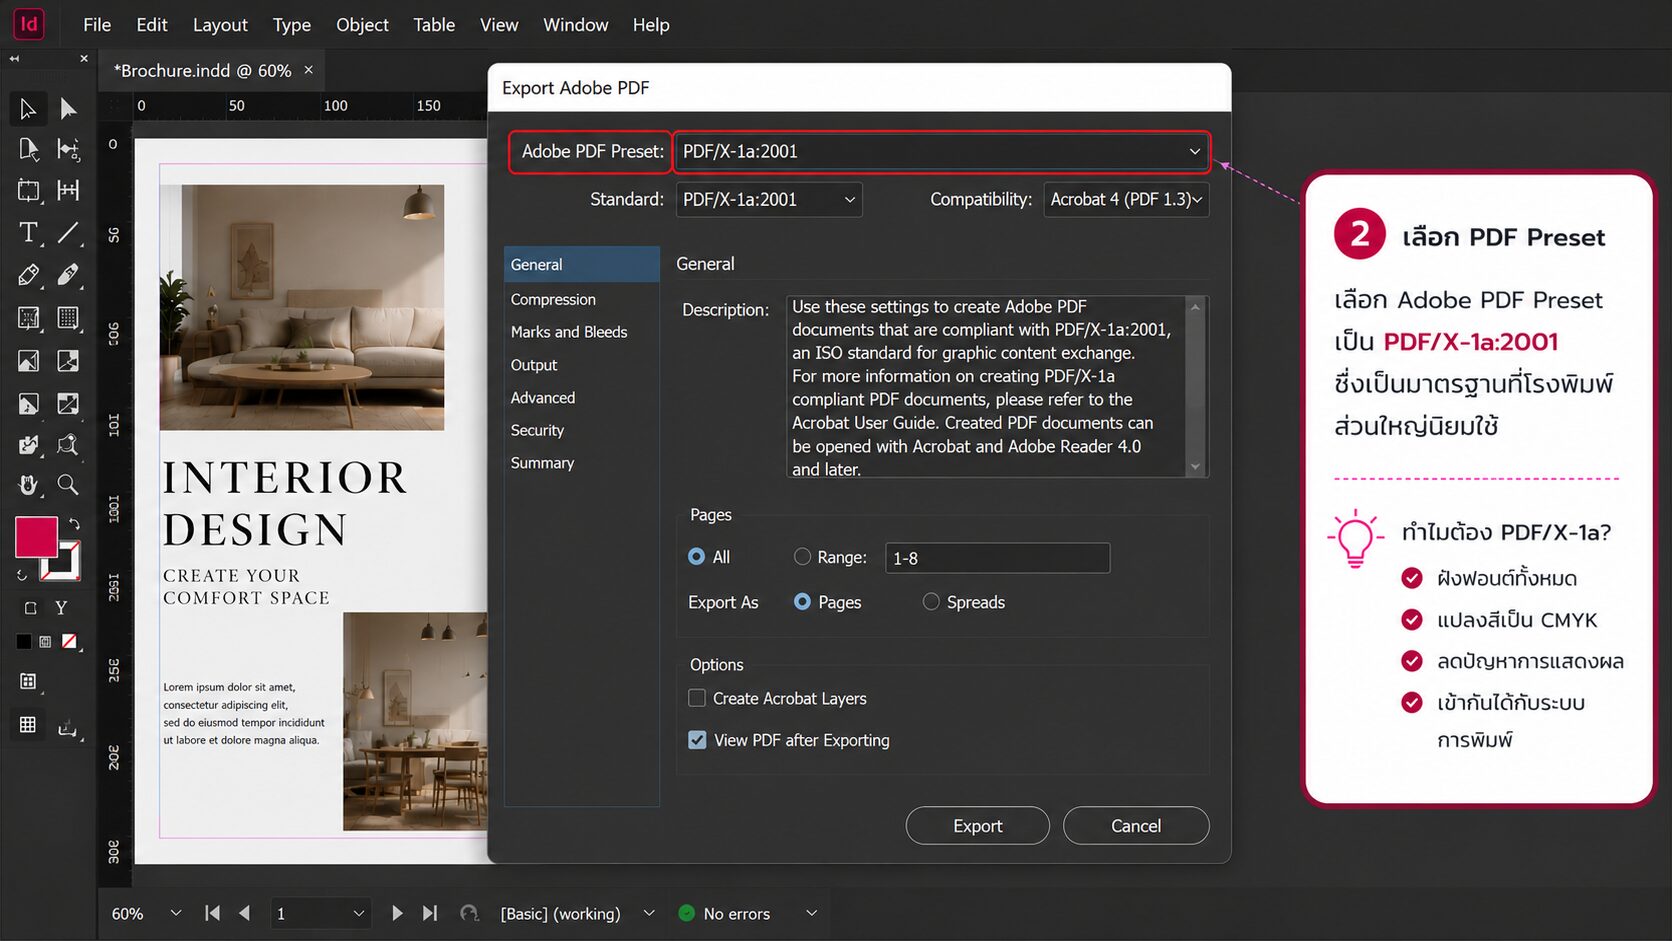Open the [Basic] (working) profile dropdown
Image resolution: width=1672 pixels, height=941 pixels.
pyautogui.click(x=649, y=913)
